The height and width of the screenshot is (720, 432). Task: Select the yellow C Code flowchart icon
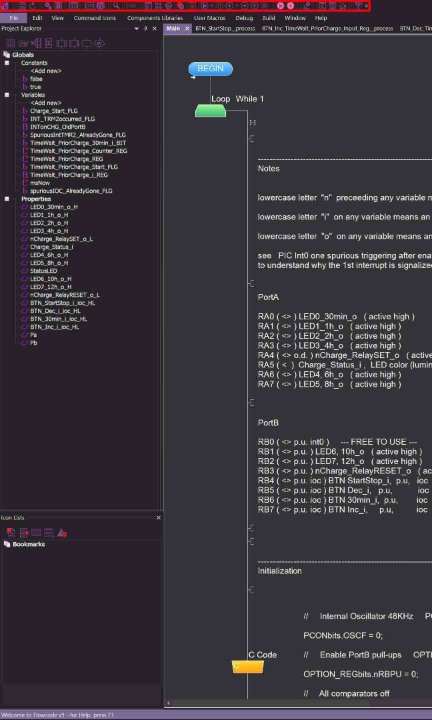pyautogui.click(x=247, y=667)
